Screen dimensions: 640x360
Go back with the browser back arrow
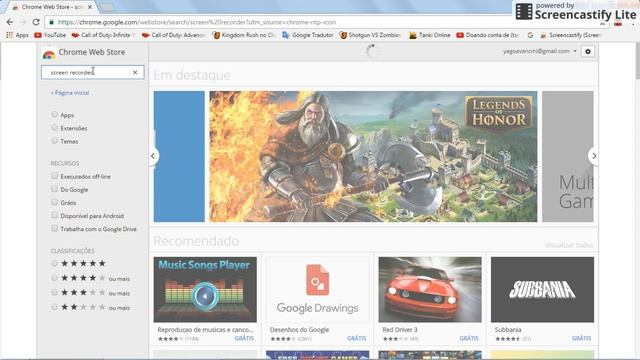[x=10, y=22]
